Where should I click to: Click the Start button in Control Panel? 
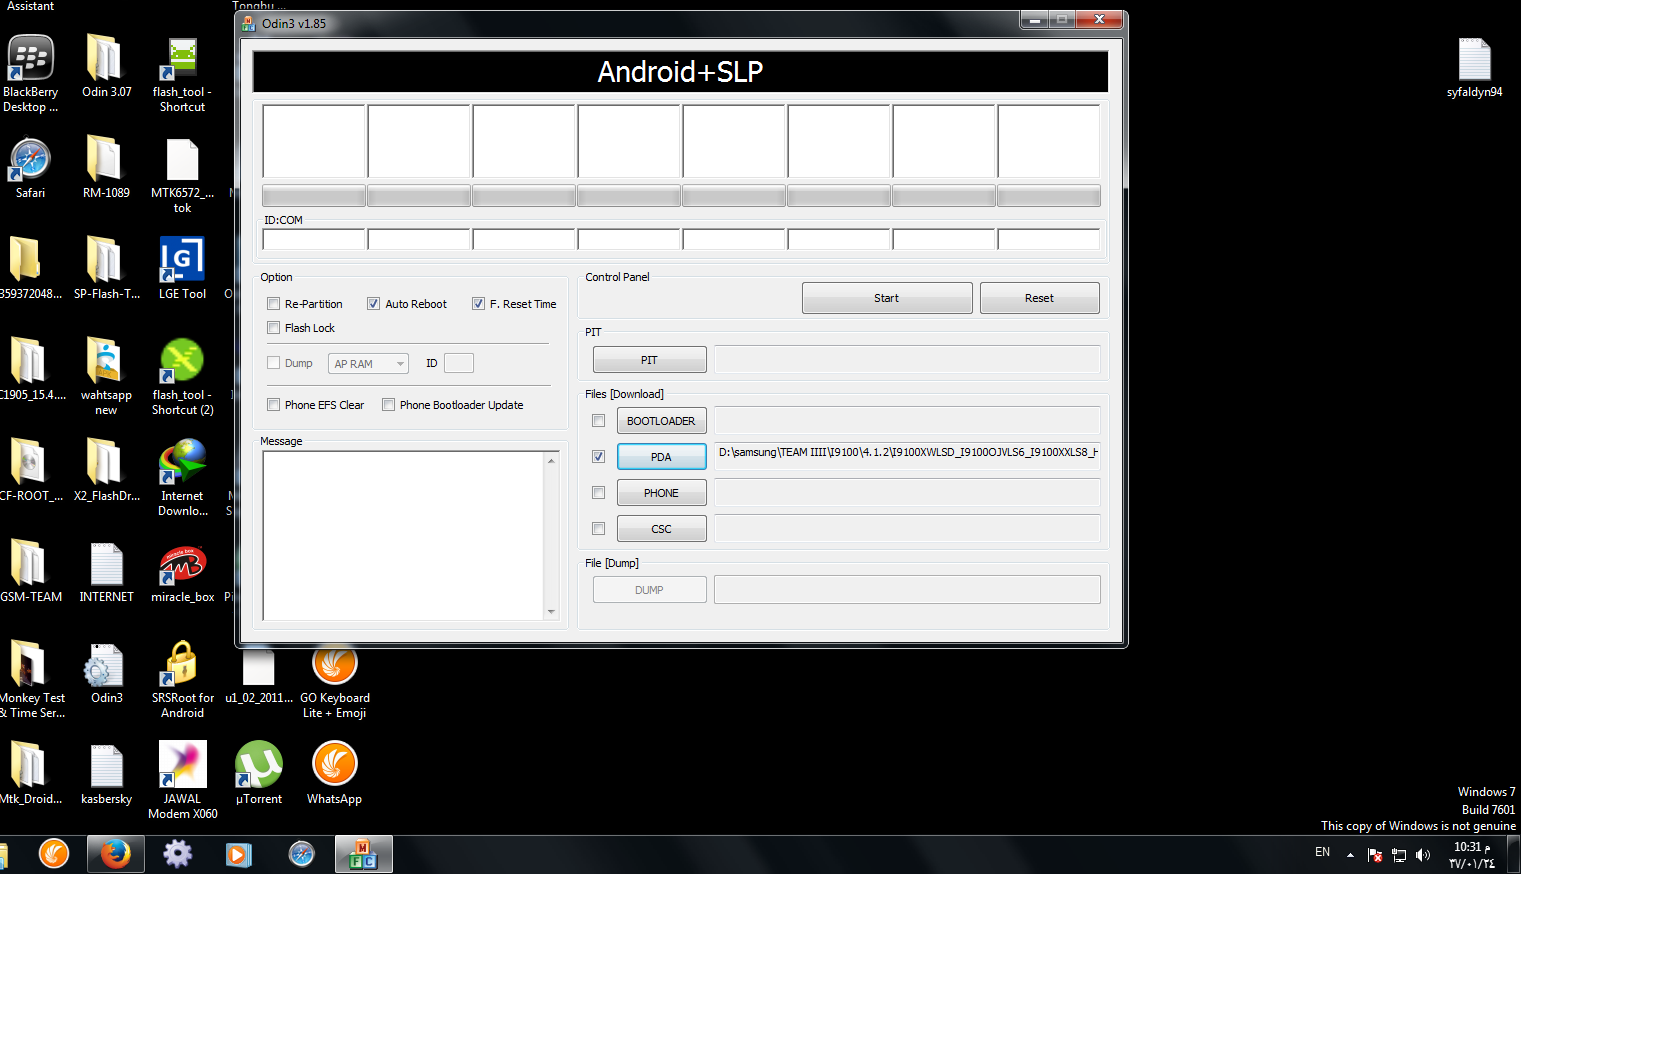tap(887, 298)
